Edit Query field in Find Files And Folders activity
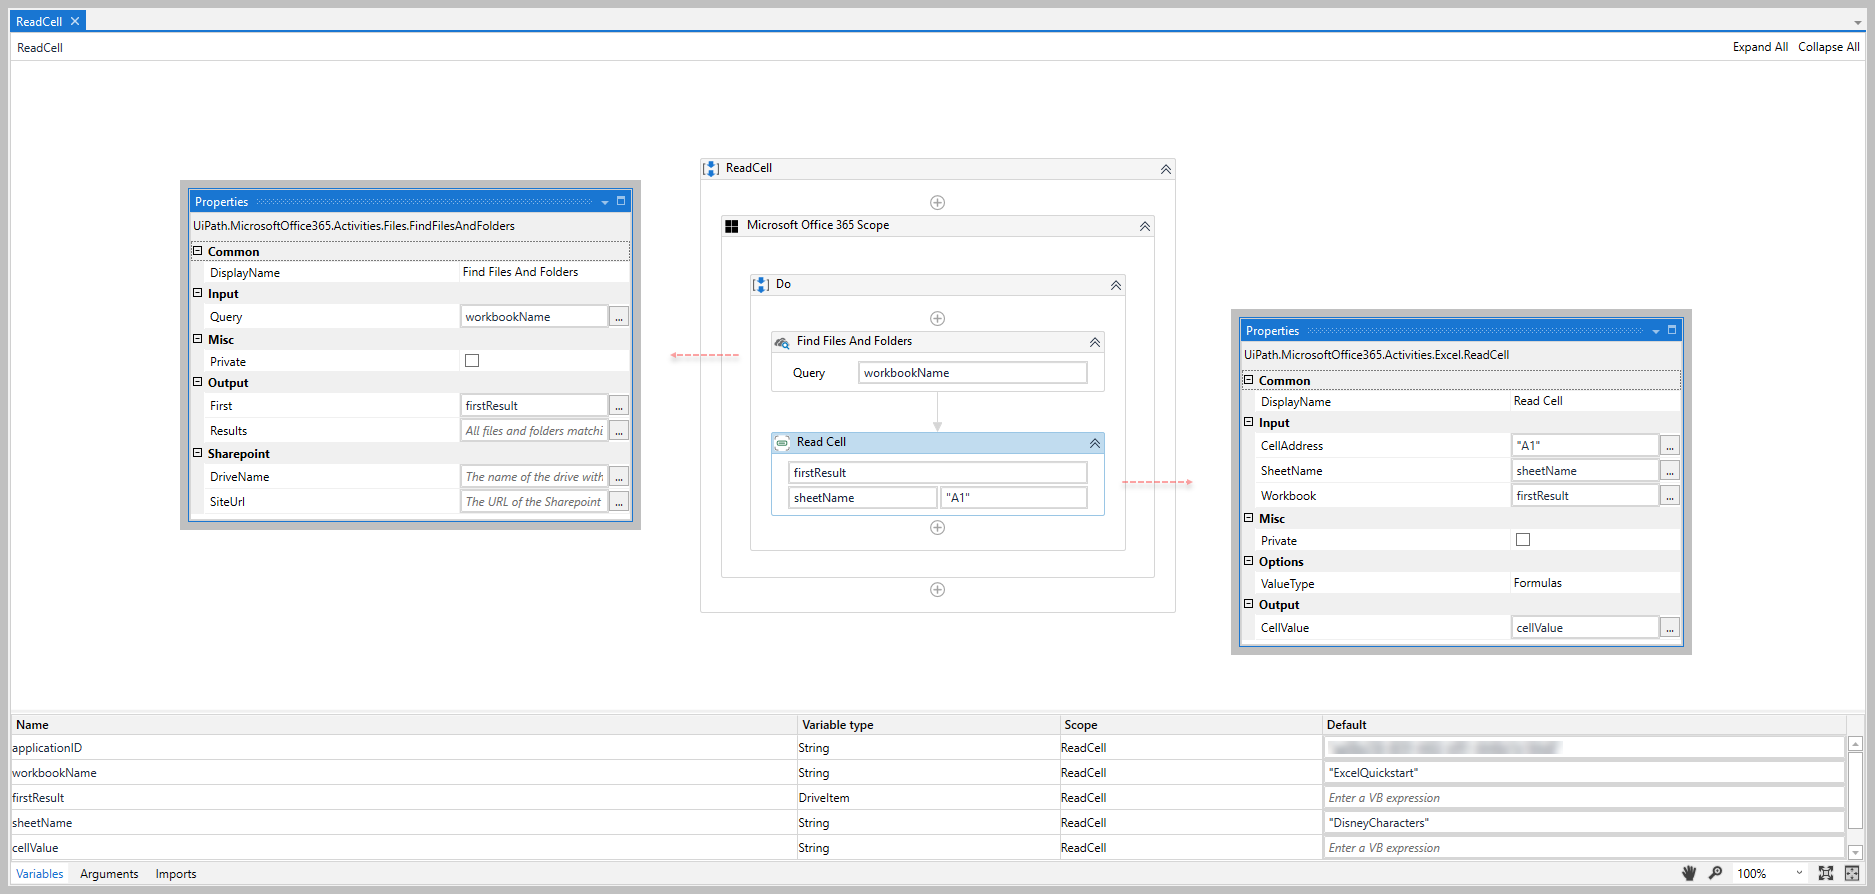The image size is (1875, 894). (x=973, y=373)
